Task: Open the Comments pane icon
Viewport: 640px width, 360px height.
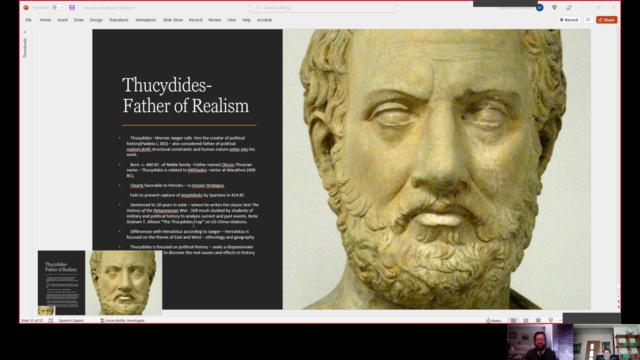Action: click(588, 20)
